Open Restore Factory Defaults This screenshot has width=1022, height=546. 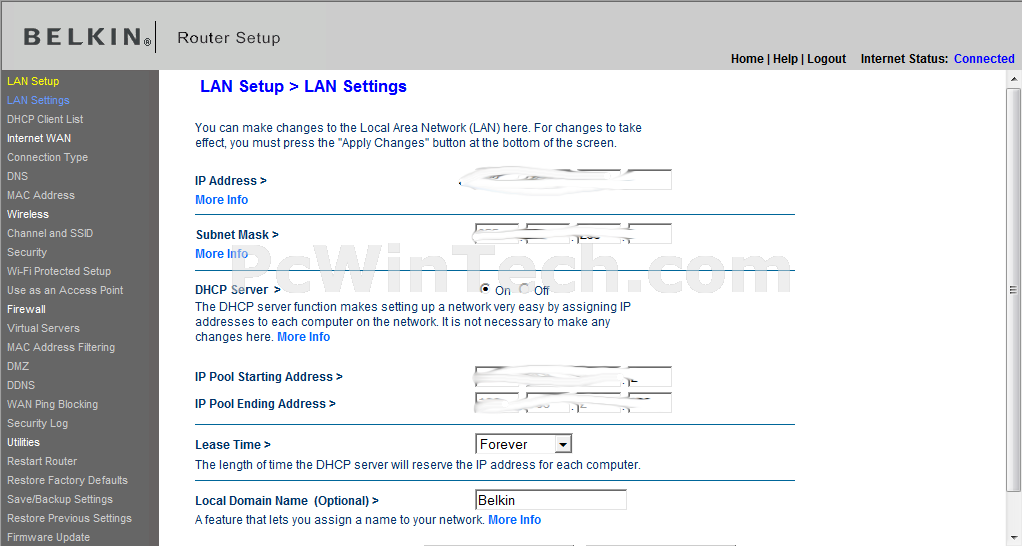[x=67, y=480]
